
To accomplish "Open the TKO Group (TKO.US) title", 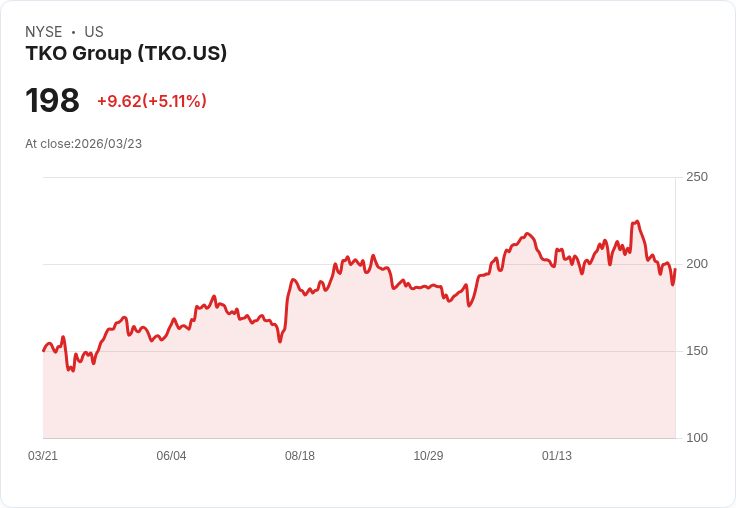I will [126, 53].
